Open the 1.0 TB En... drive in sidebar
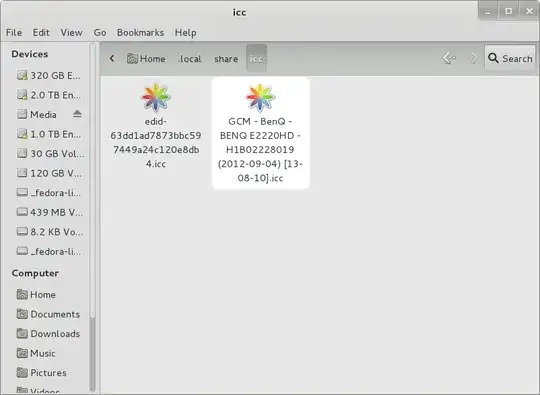The image size is (540, 395). (49, 134)
